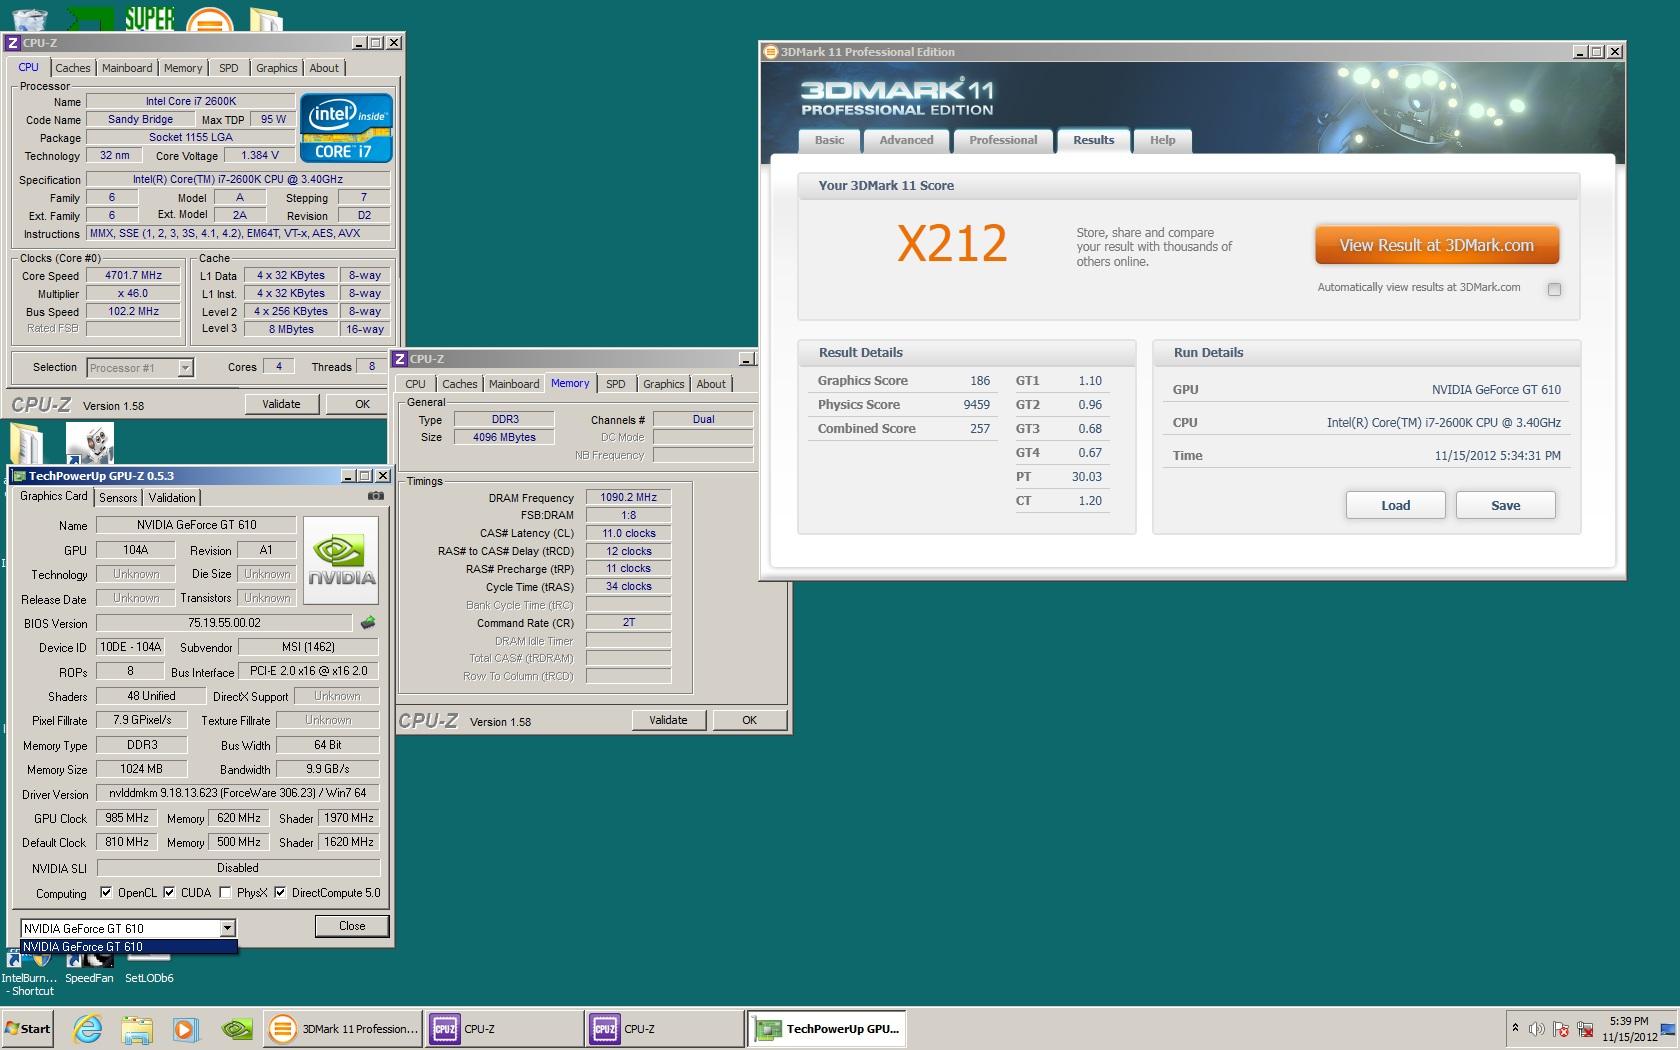Image resolution: width=1680 pixels, height=1050 pixels.
Task: Toggle the OpenCL checkbox in GPU-Z
Action: (106, 893)
